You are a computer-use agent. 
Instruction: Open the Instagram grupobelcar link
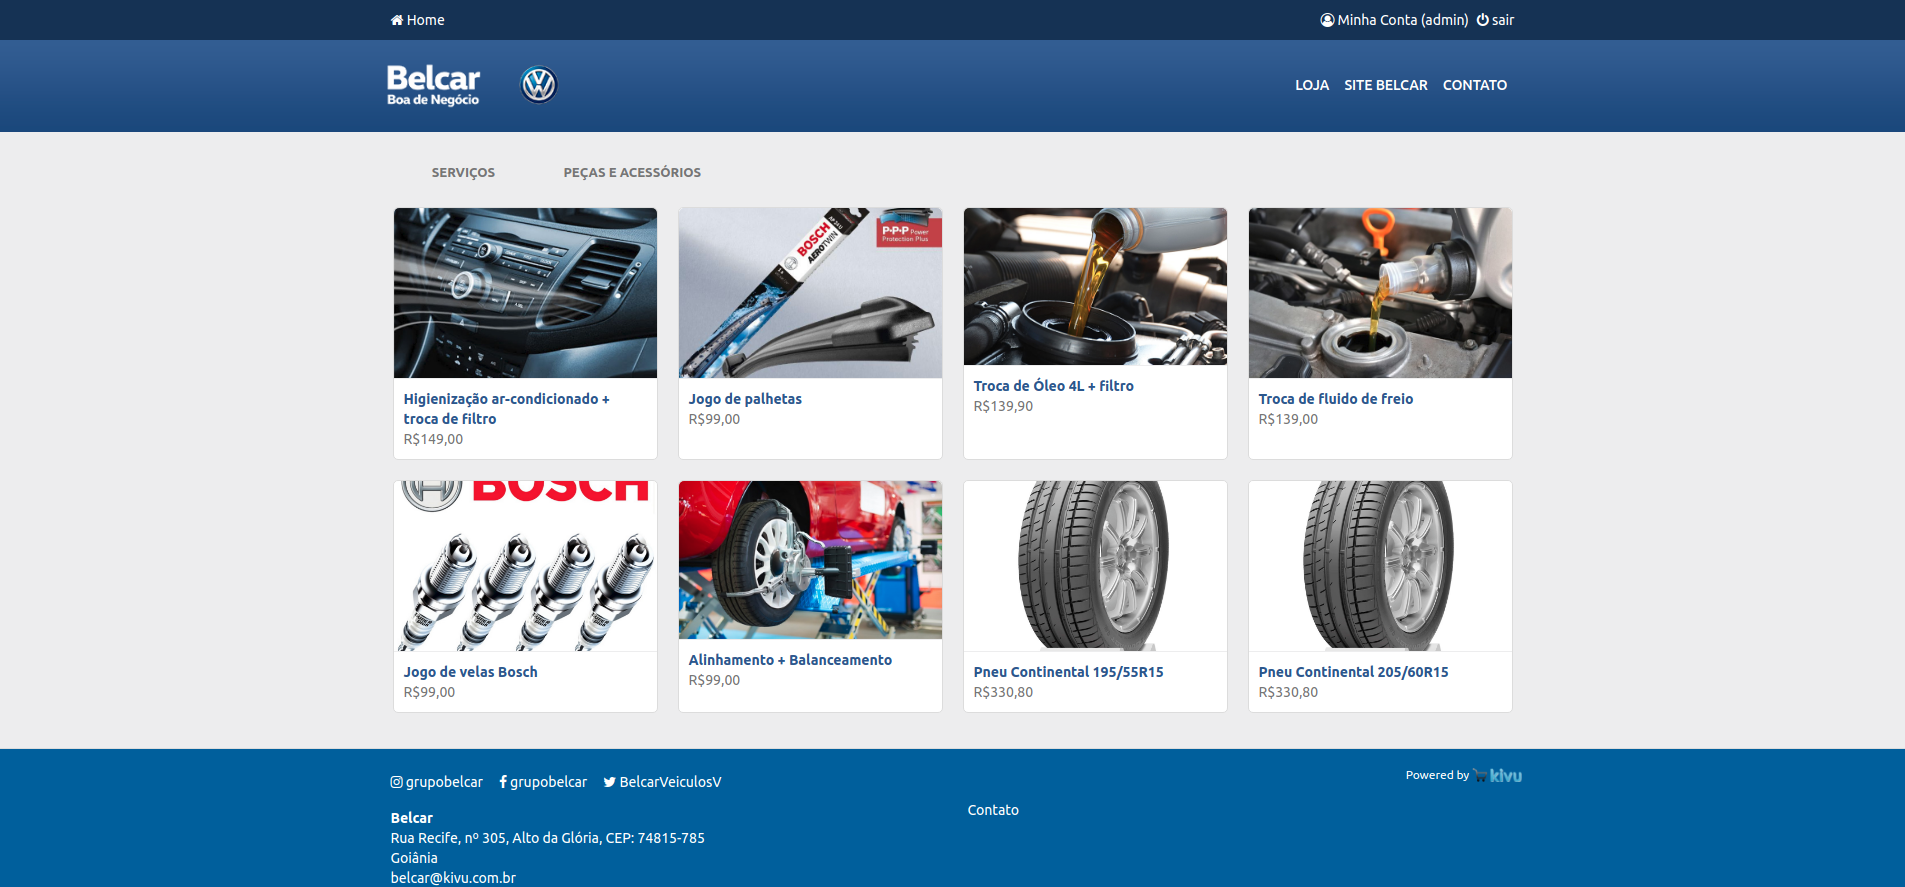(x=437, y=782)
